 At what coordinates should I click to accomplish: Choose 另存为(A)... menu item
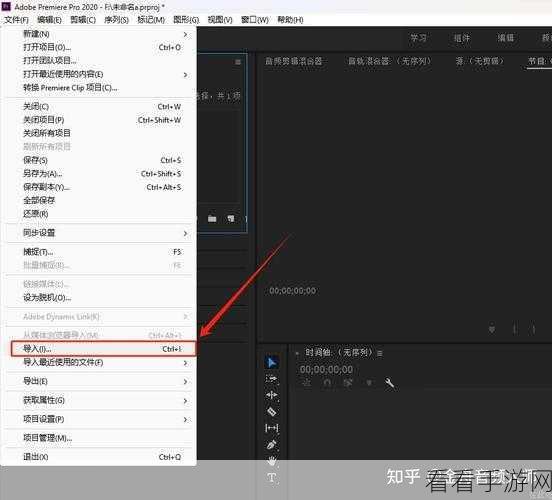click(100, 174)
